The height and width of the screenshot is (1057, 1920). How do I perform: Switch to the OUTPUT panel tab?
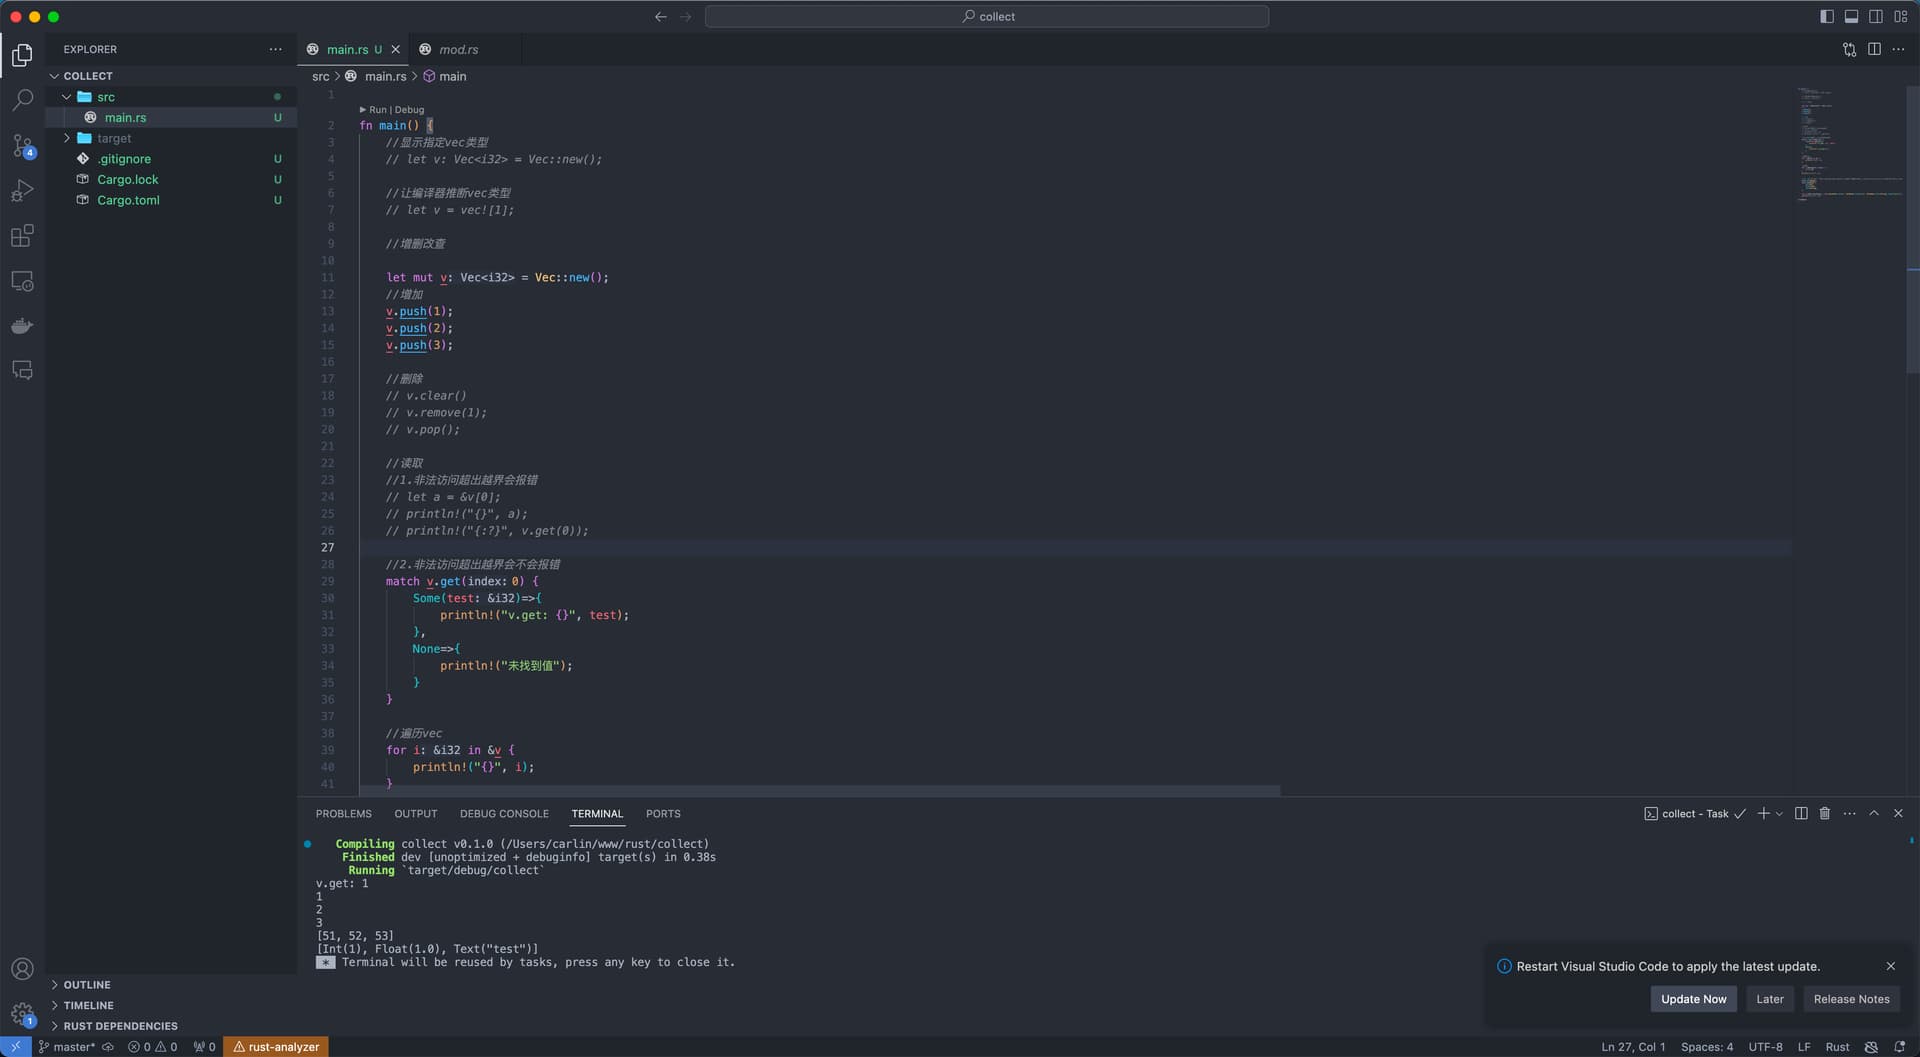[x=416, y=814]
